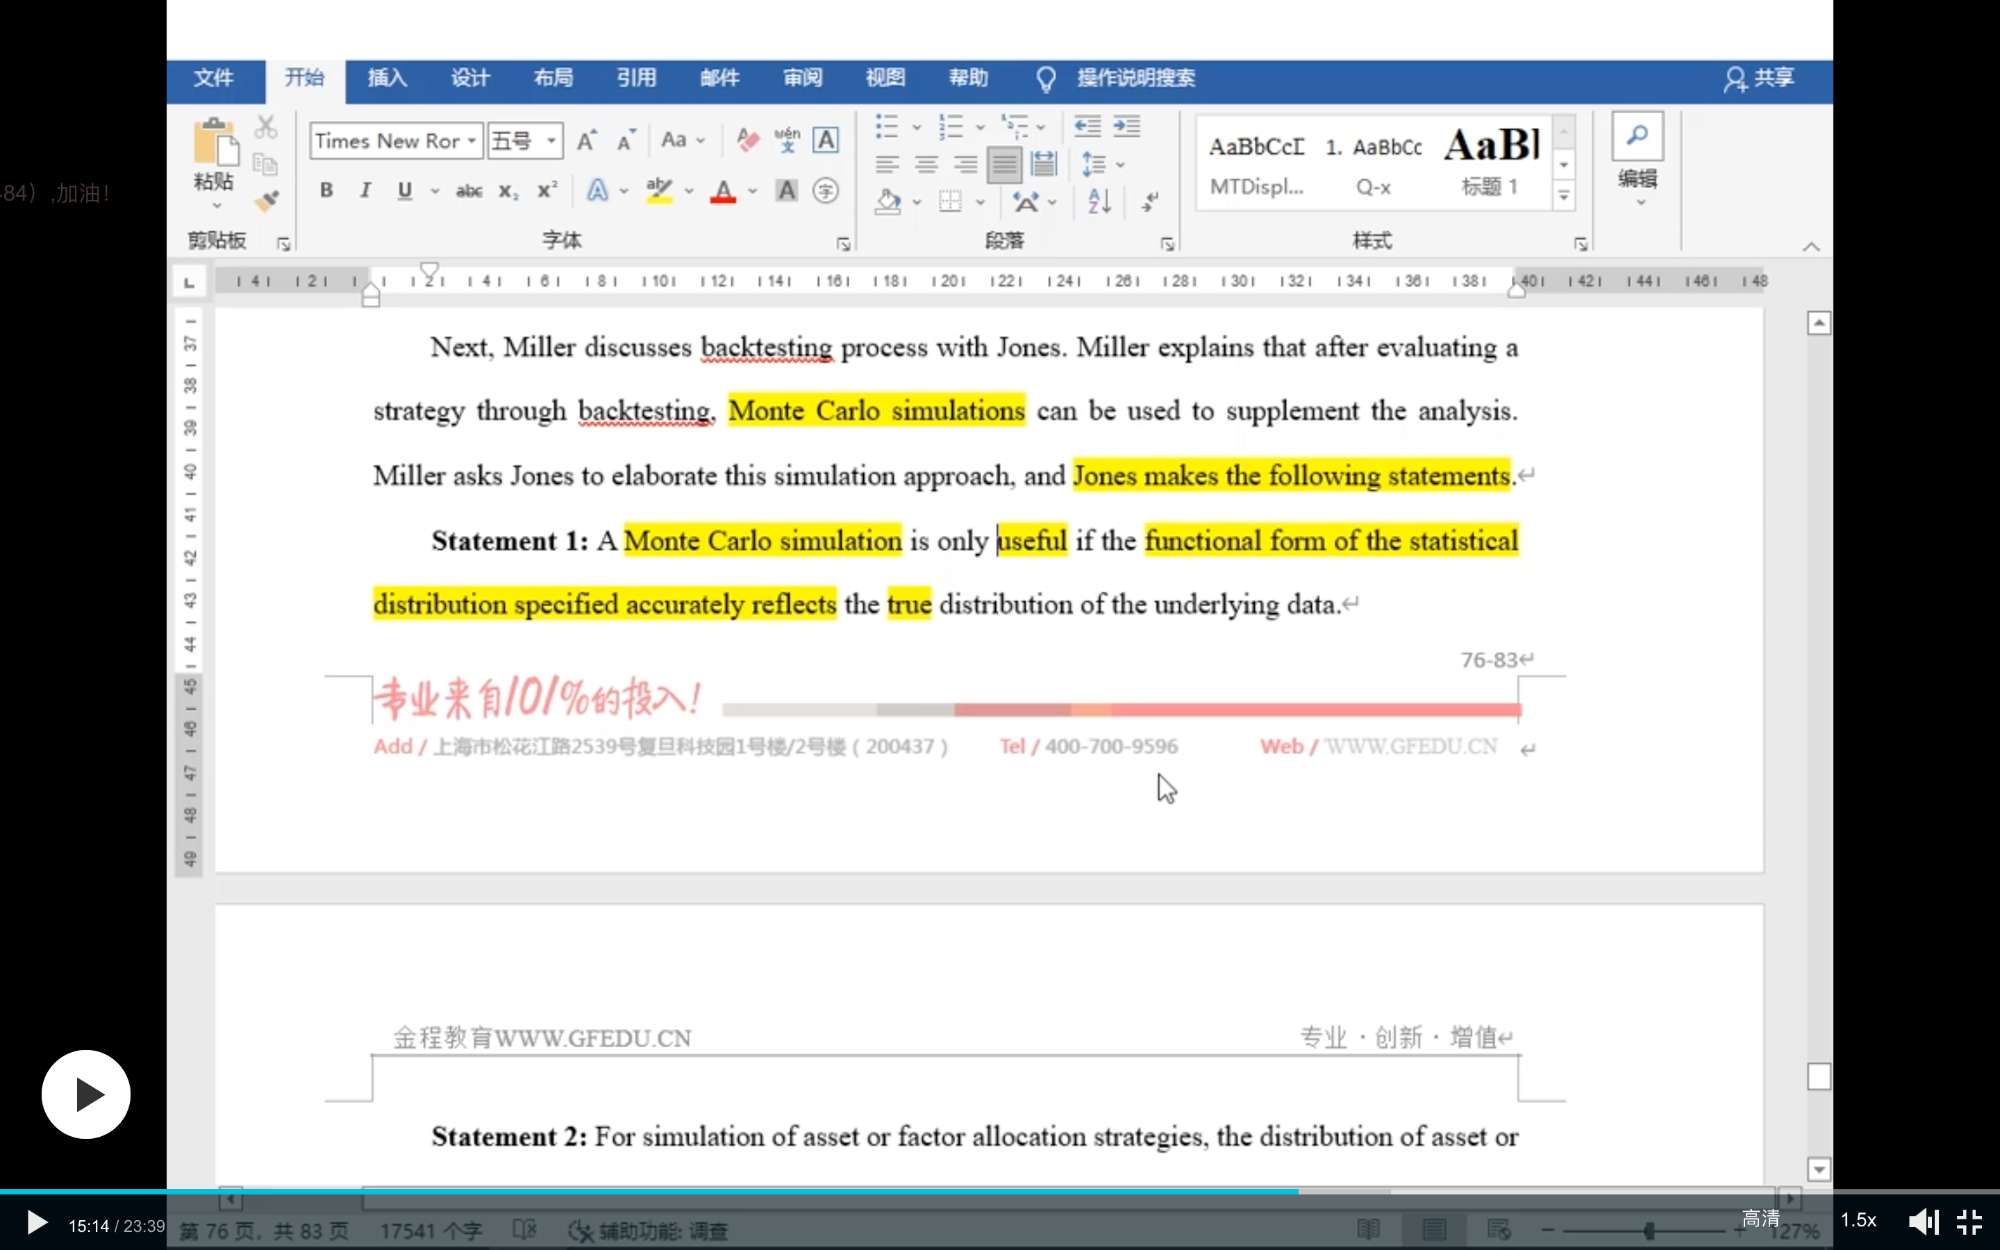Click the vertical scrollbar down arrow
Viewport: 2000px width, 1250px height.
pos(1818,1168)
